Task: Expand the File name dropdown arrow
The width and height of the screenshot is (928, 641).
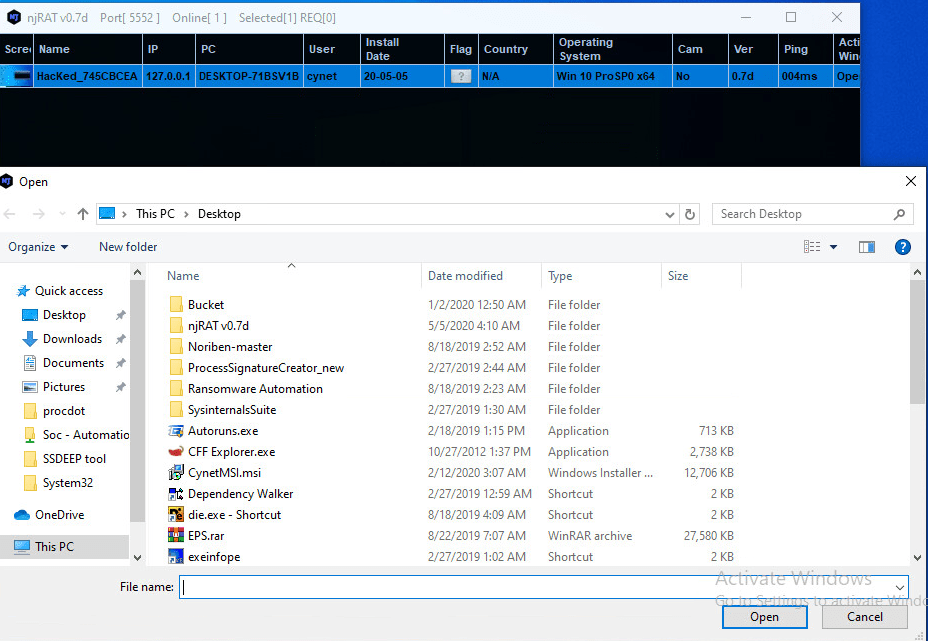Action: (900, 588)
